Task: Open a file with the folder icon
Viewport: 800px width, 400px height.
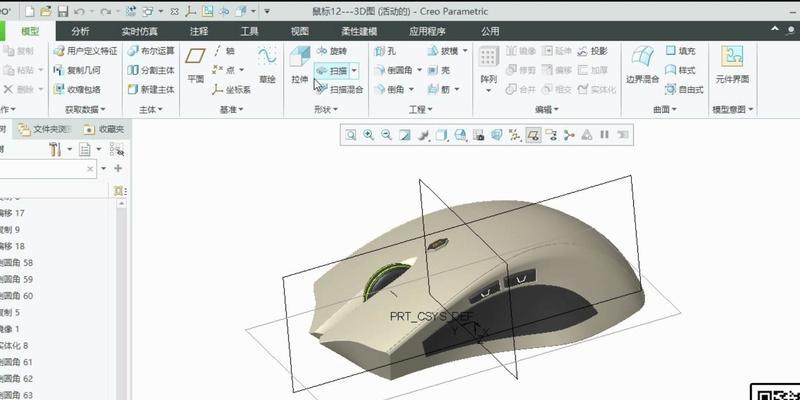Action: [x=45, y=11]
